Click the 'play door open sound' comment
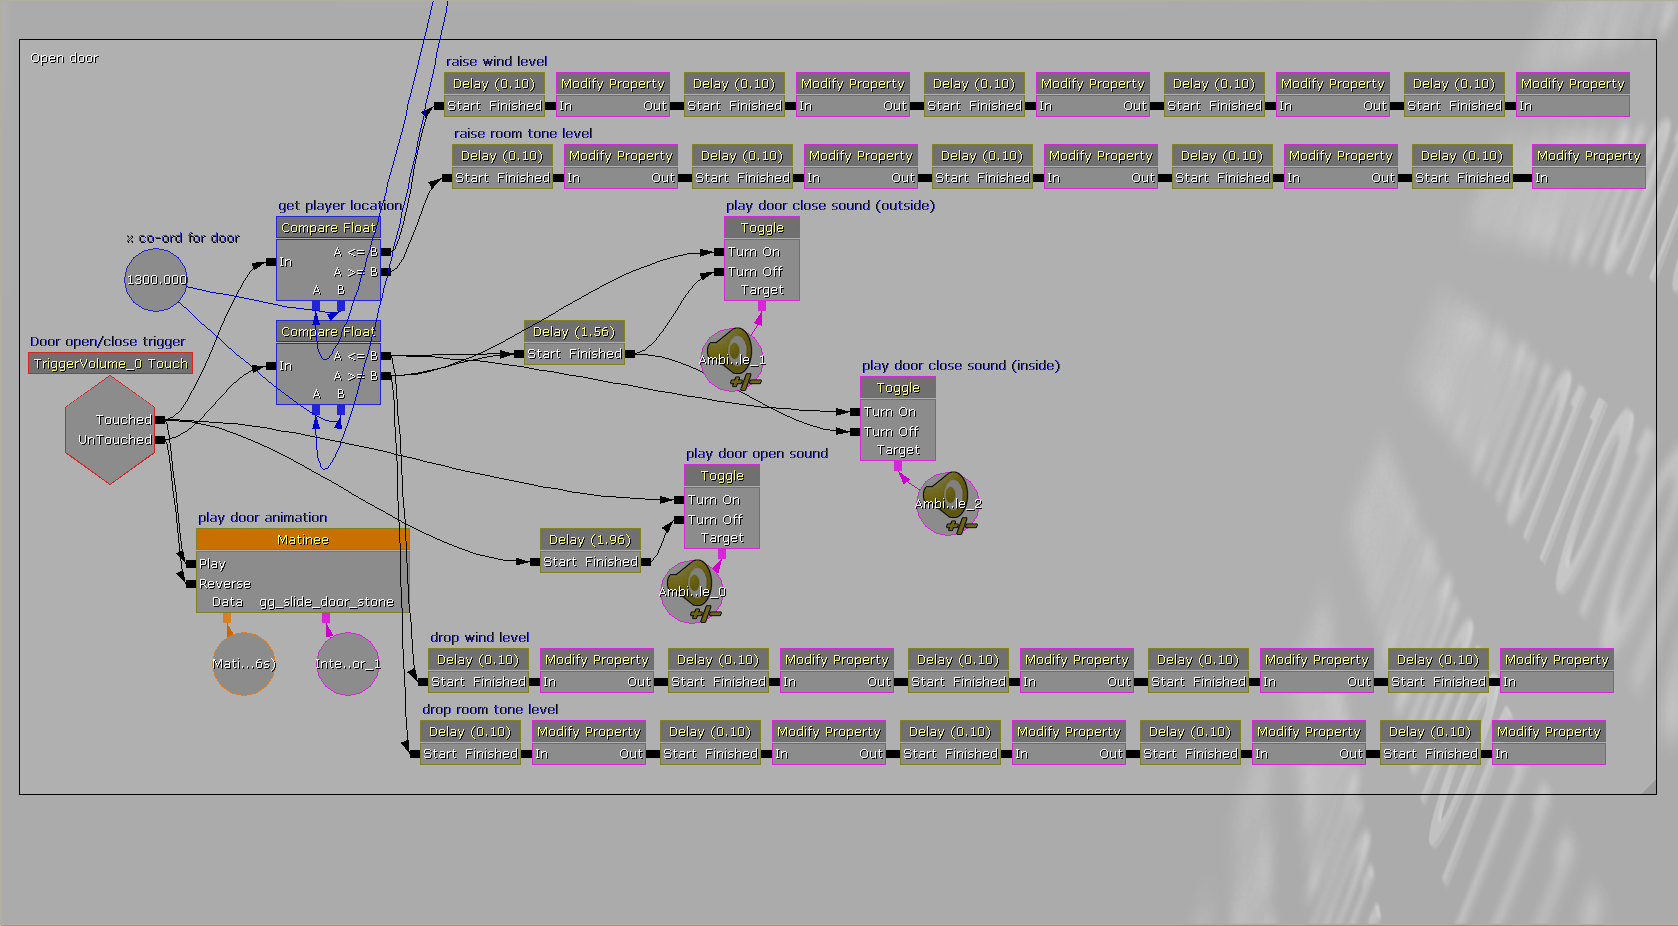Viewport: 1678px width, 926px height. [x=757, y=453]
